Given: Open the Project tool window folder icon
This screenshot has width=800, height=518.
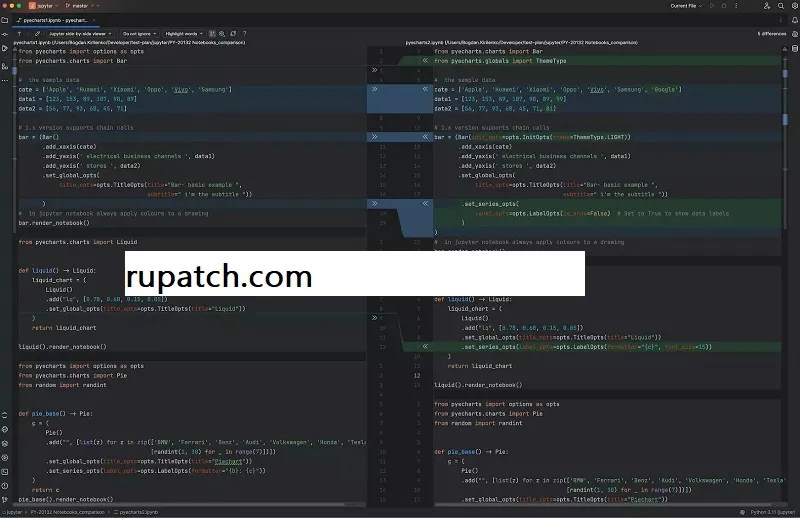Looking at the screenshot, I should [x=5, y=20].
